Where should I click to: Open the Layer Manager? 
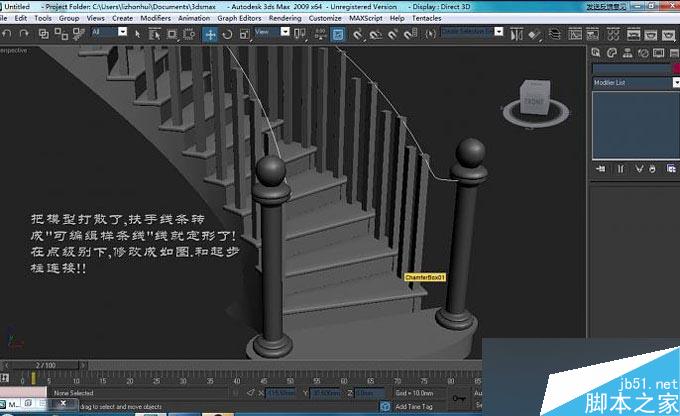point(555,34)
